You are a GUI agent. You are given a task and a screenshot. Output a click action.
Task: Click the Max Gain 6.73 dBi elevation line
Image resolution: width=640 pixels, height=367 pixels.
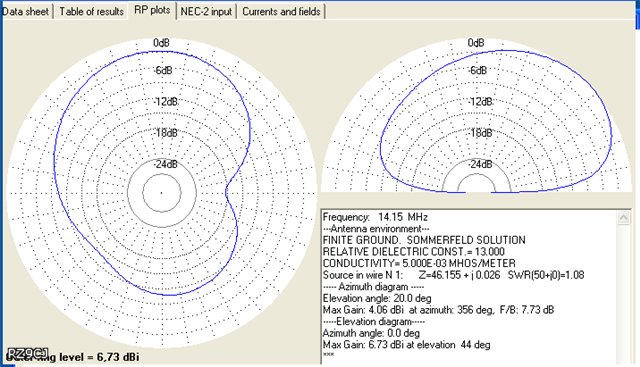pos(407,345)
